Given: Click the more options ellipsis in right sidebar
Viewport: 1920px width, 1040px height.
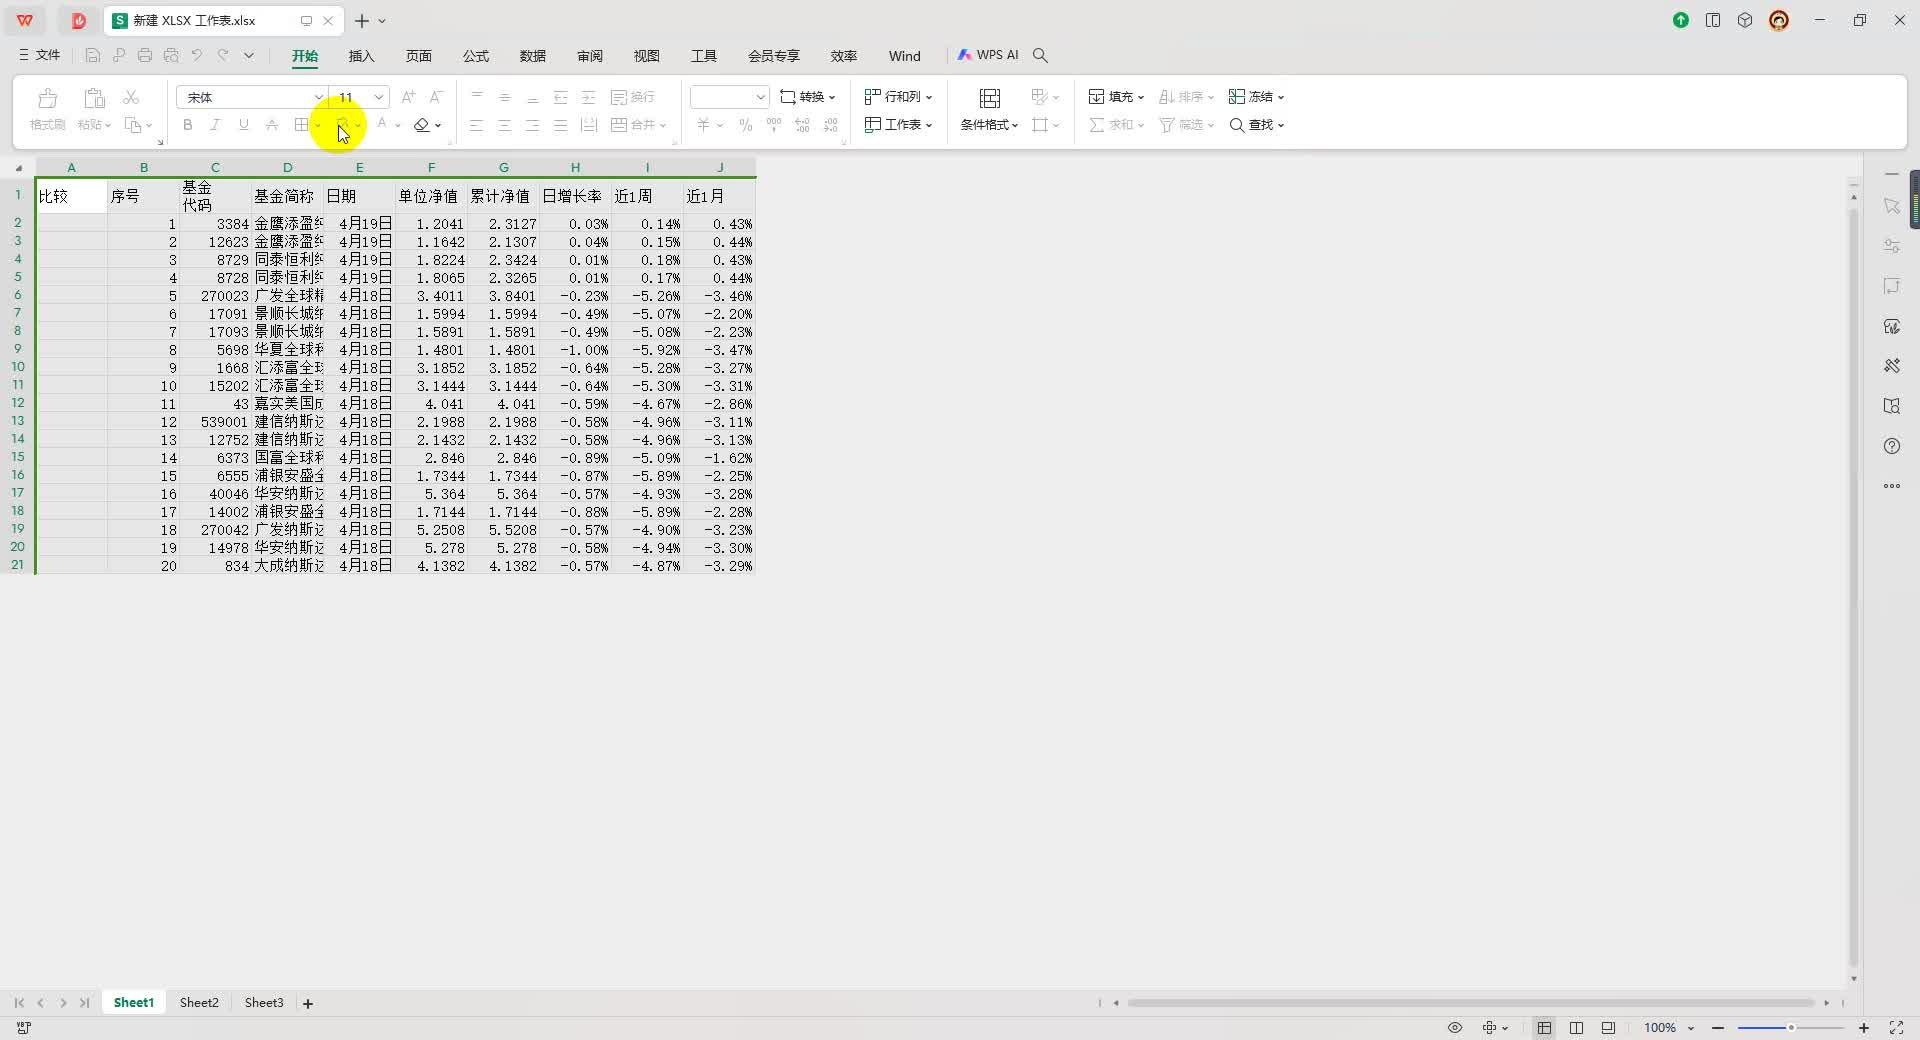Looking at the screenshot, I should click(x=1892, y=486).
